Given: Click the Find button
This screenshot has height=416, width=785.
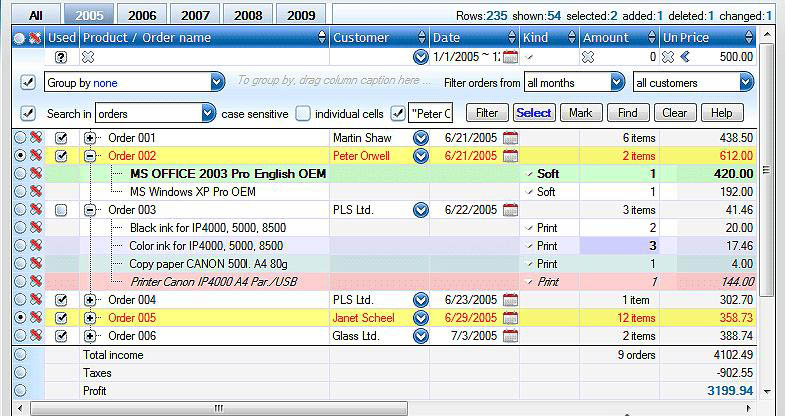Looking at the screenshot, I should coord(628,113).
